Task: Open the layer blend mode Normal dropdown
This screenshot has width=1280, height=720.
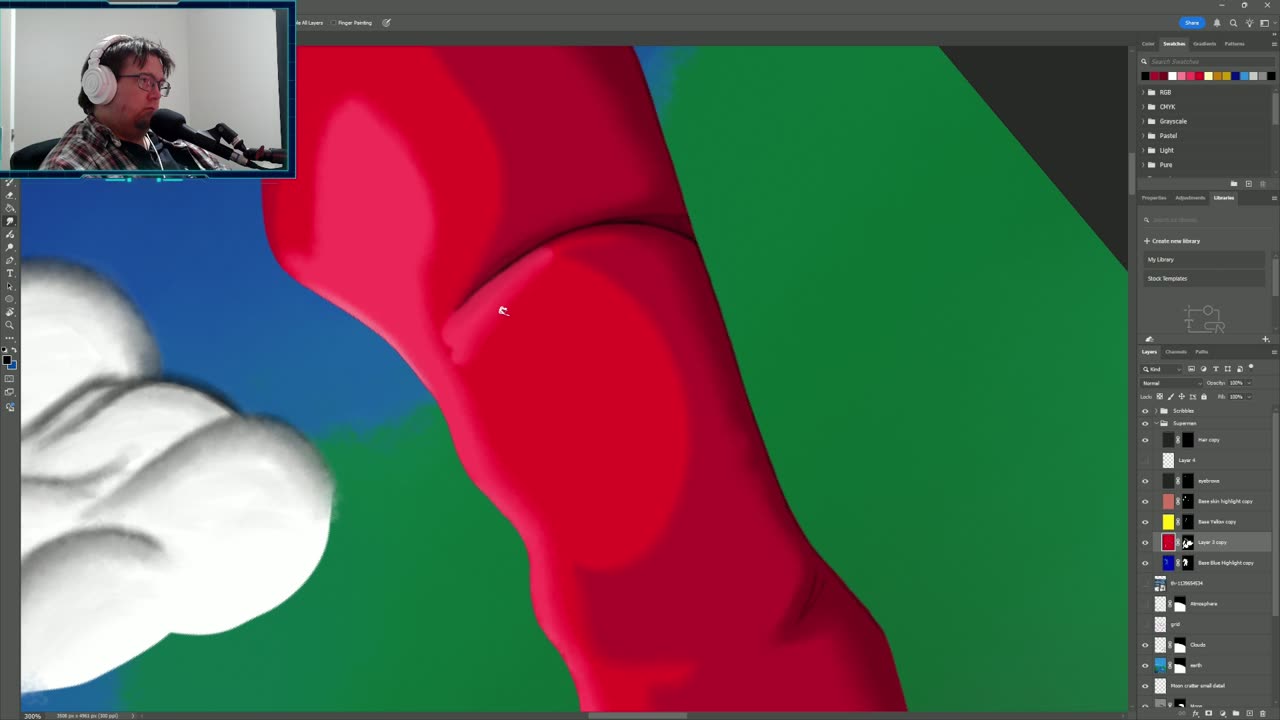Action: [x=1172, y=383]
